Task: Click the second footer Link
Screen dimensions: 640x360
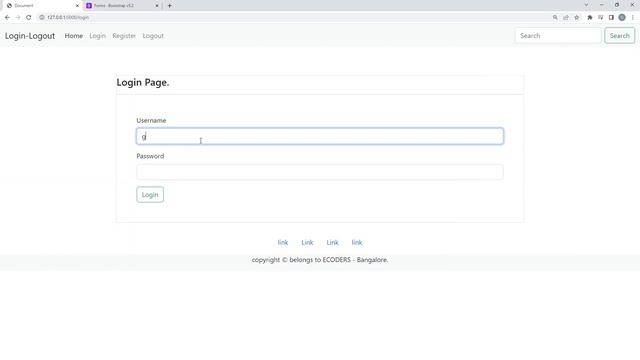Action: (307, 242)
